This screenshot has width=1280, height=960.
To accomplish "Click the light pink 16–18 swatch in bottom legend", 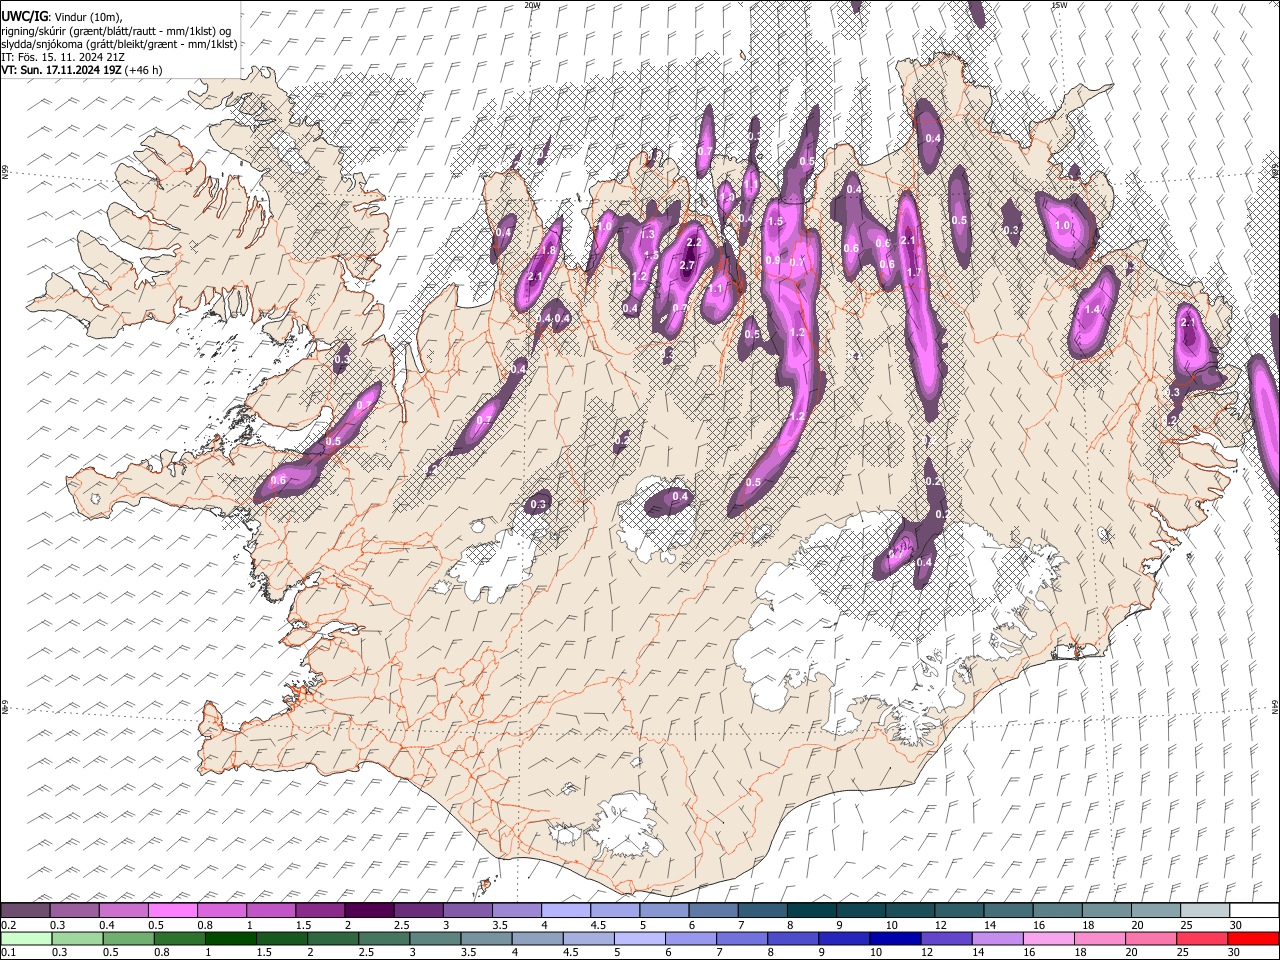I will point(1049,938).
